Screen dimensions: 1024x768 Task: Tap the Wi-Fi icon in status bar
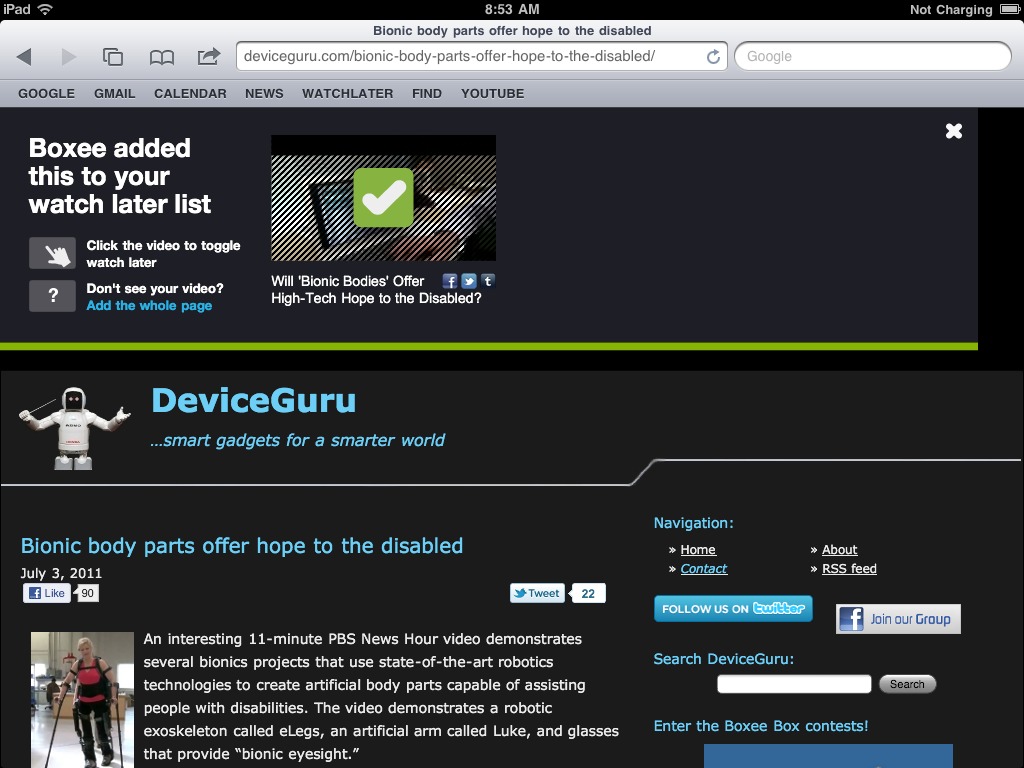pyautogui.click(x=45, y=9)
